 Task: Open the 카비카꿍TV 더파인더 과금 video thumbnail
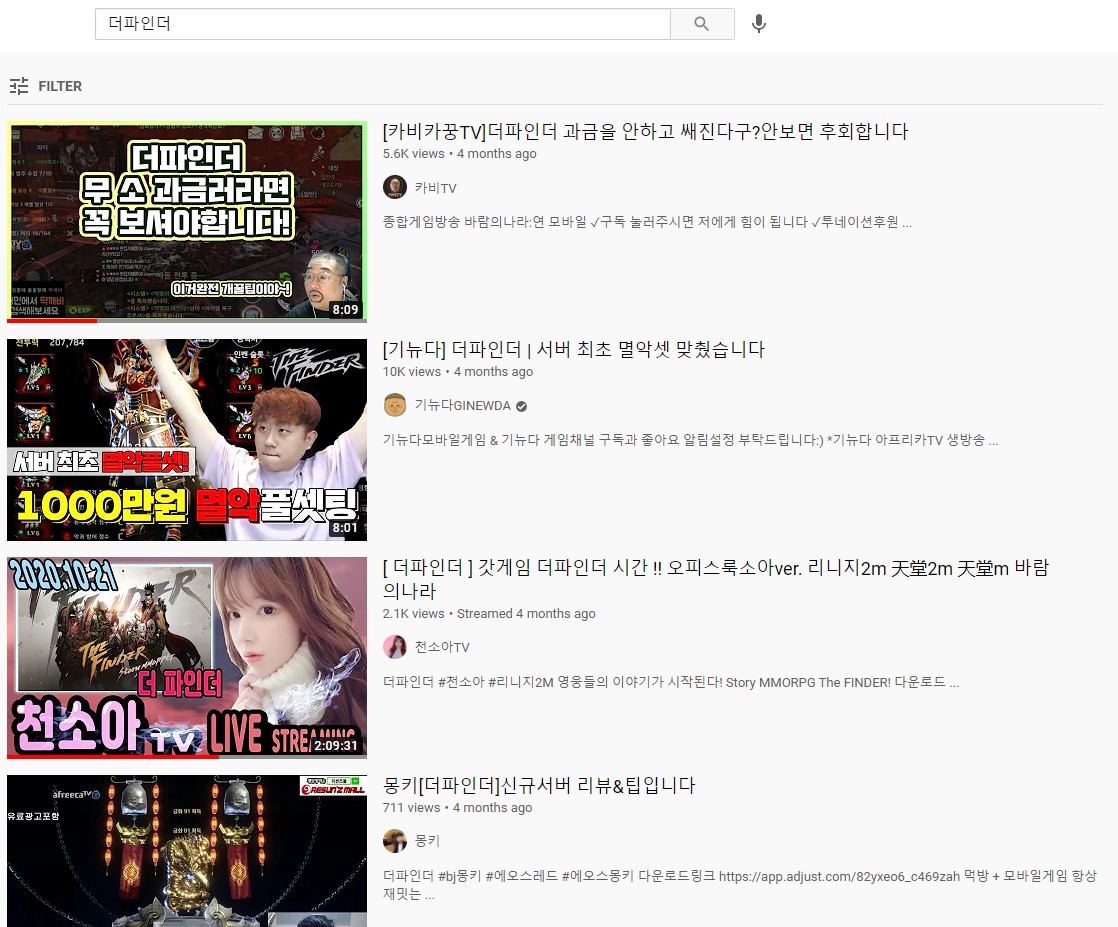click(x=187, y=222)
